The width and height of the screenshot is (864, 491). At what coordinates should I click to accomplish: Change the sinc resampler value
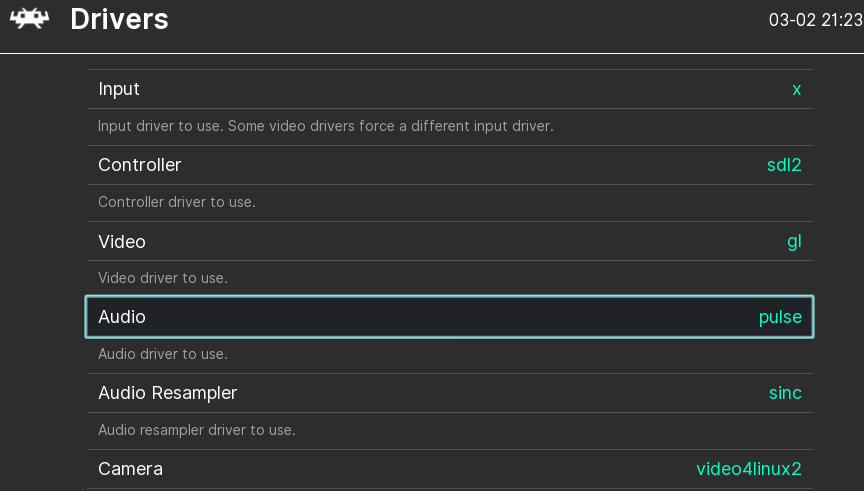[785, 393]
